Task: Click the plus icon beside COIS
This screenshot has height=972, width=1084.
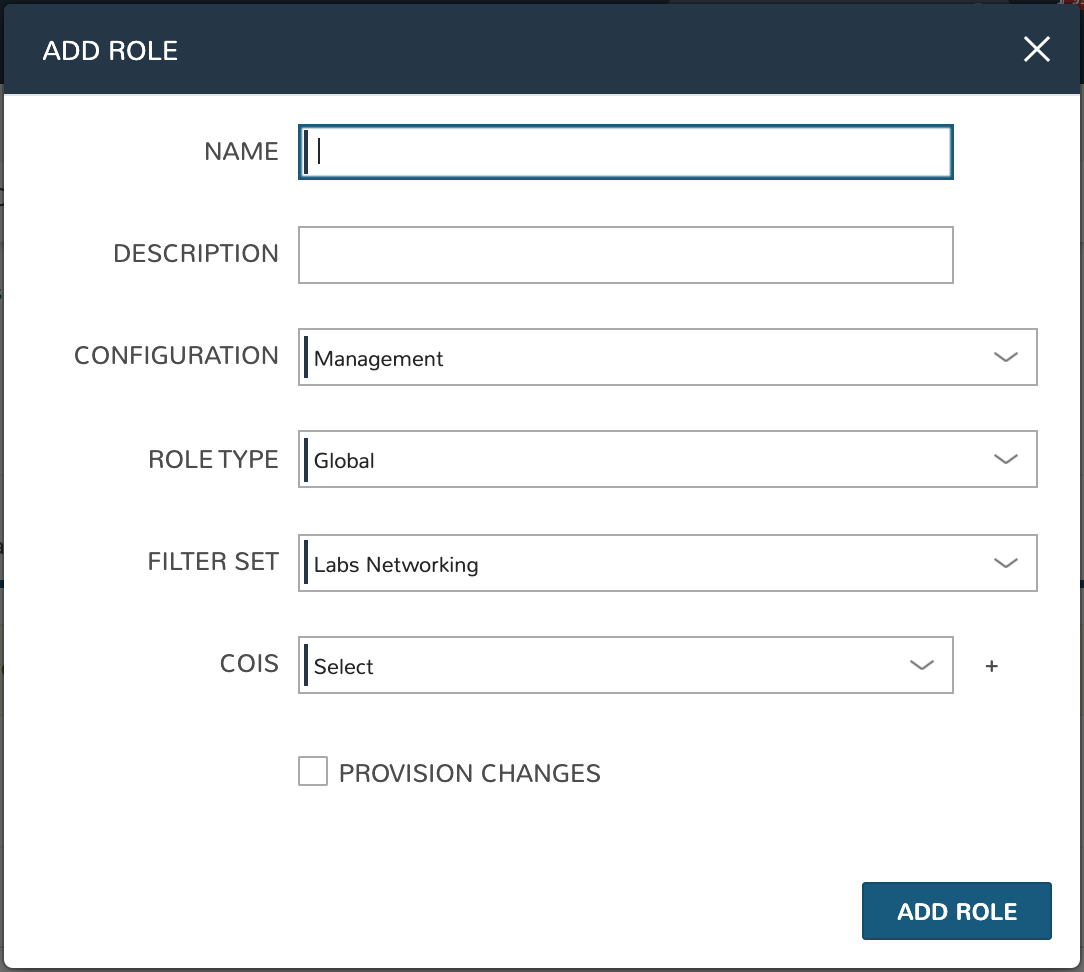Action: coord(991,666)
